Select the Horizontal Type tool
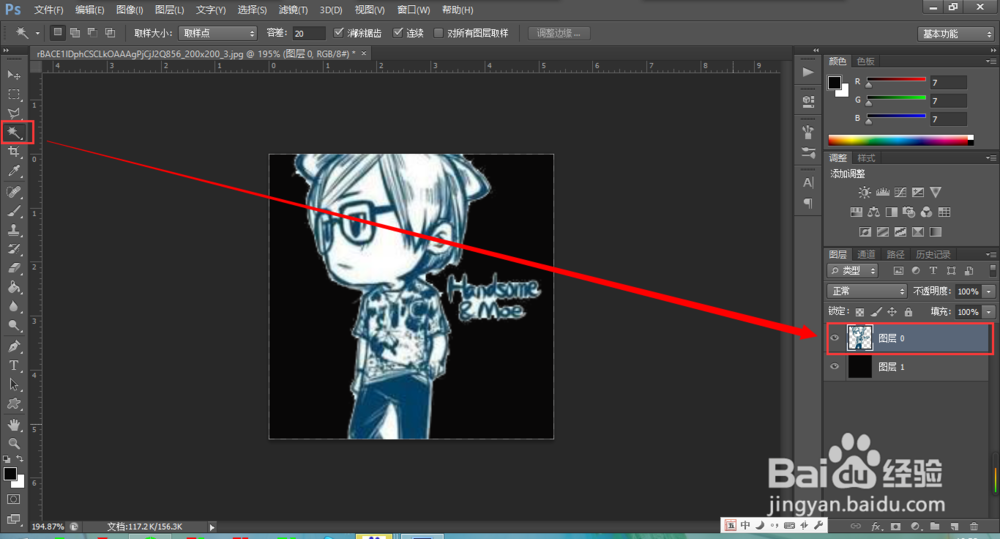Viewport: 1000px width, 539px height. point(13,365)
